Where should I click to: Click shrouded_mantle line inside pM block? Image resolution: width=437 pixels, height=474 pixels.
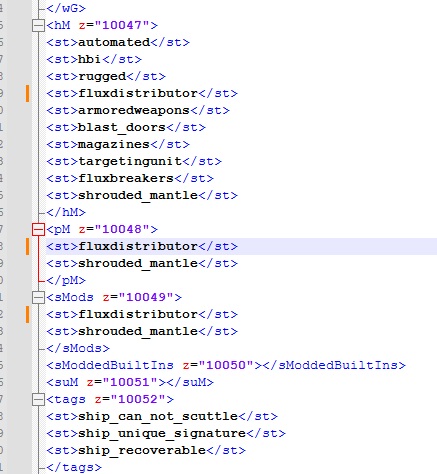pyautogui.click(x=142, y=263)
